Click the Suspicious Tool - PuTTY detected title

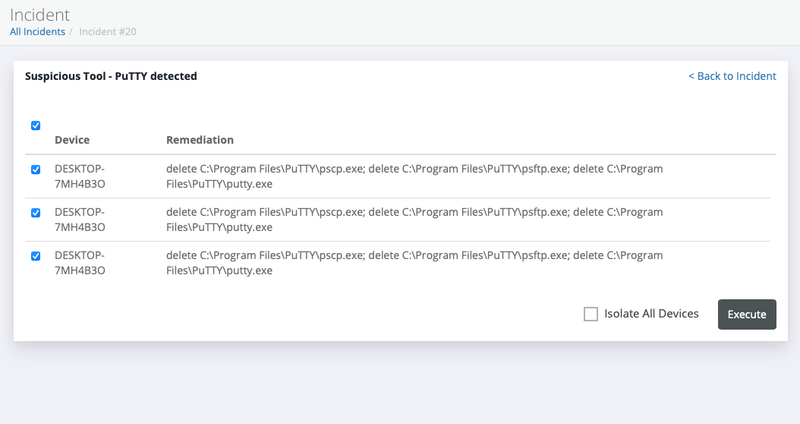pos(111,76)
